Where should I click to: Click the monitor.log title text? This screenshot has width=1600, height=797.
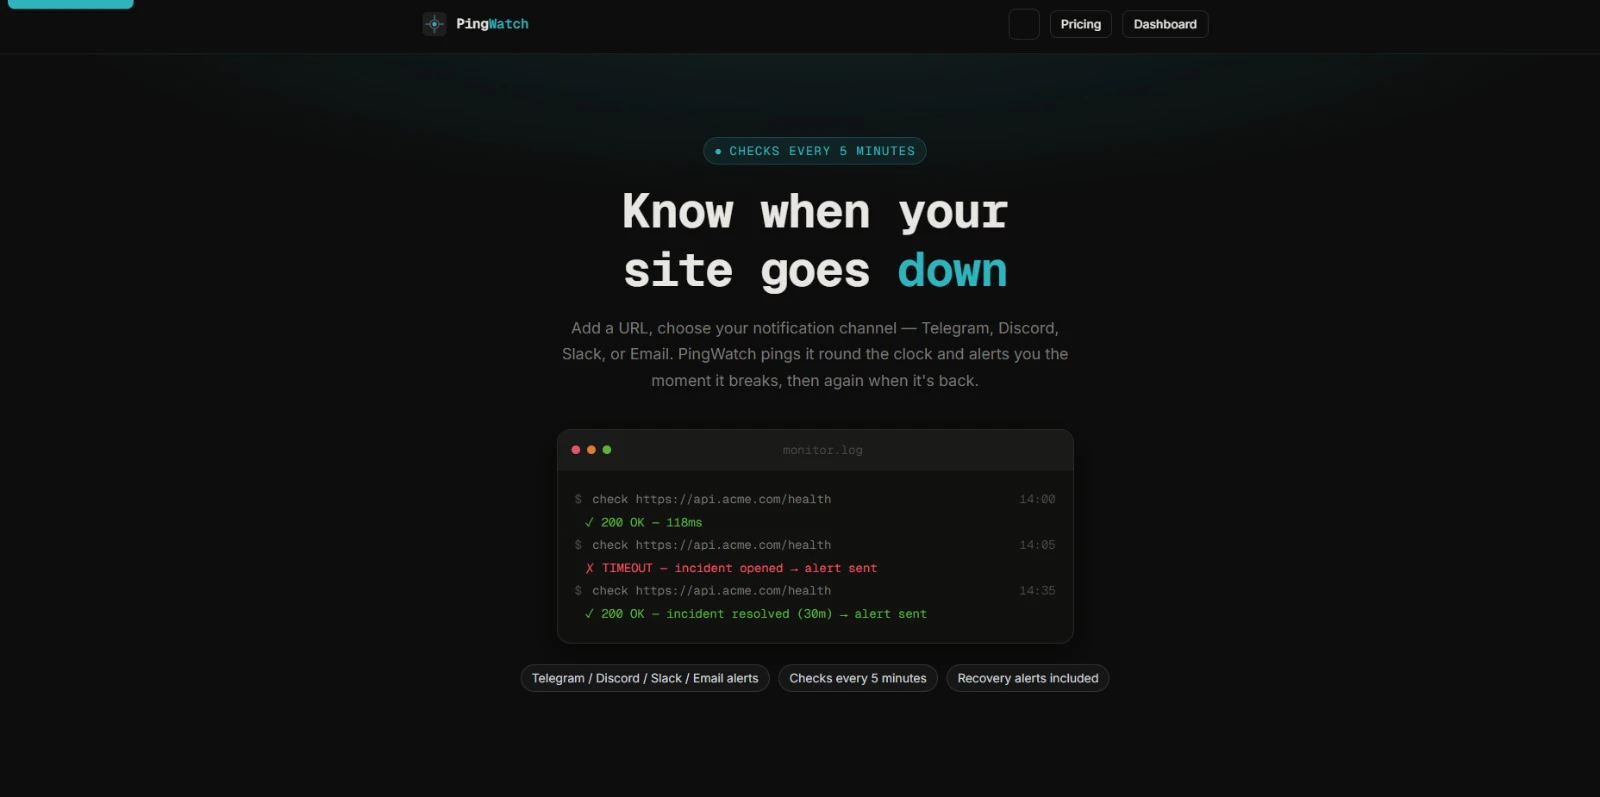[x=822, y=450]
